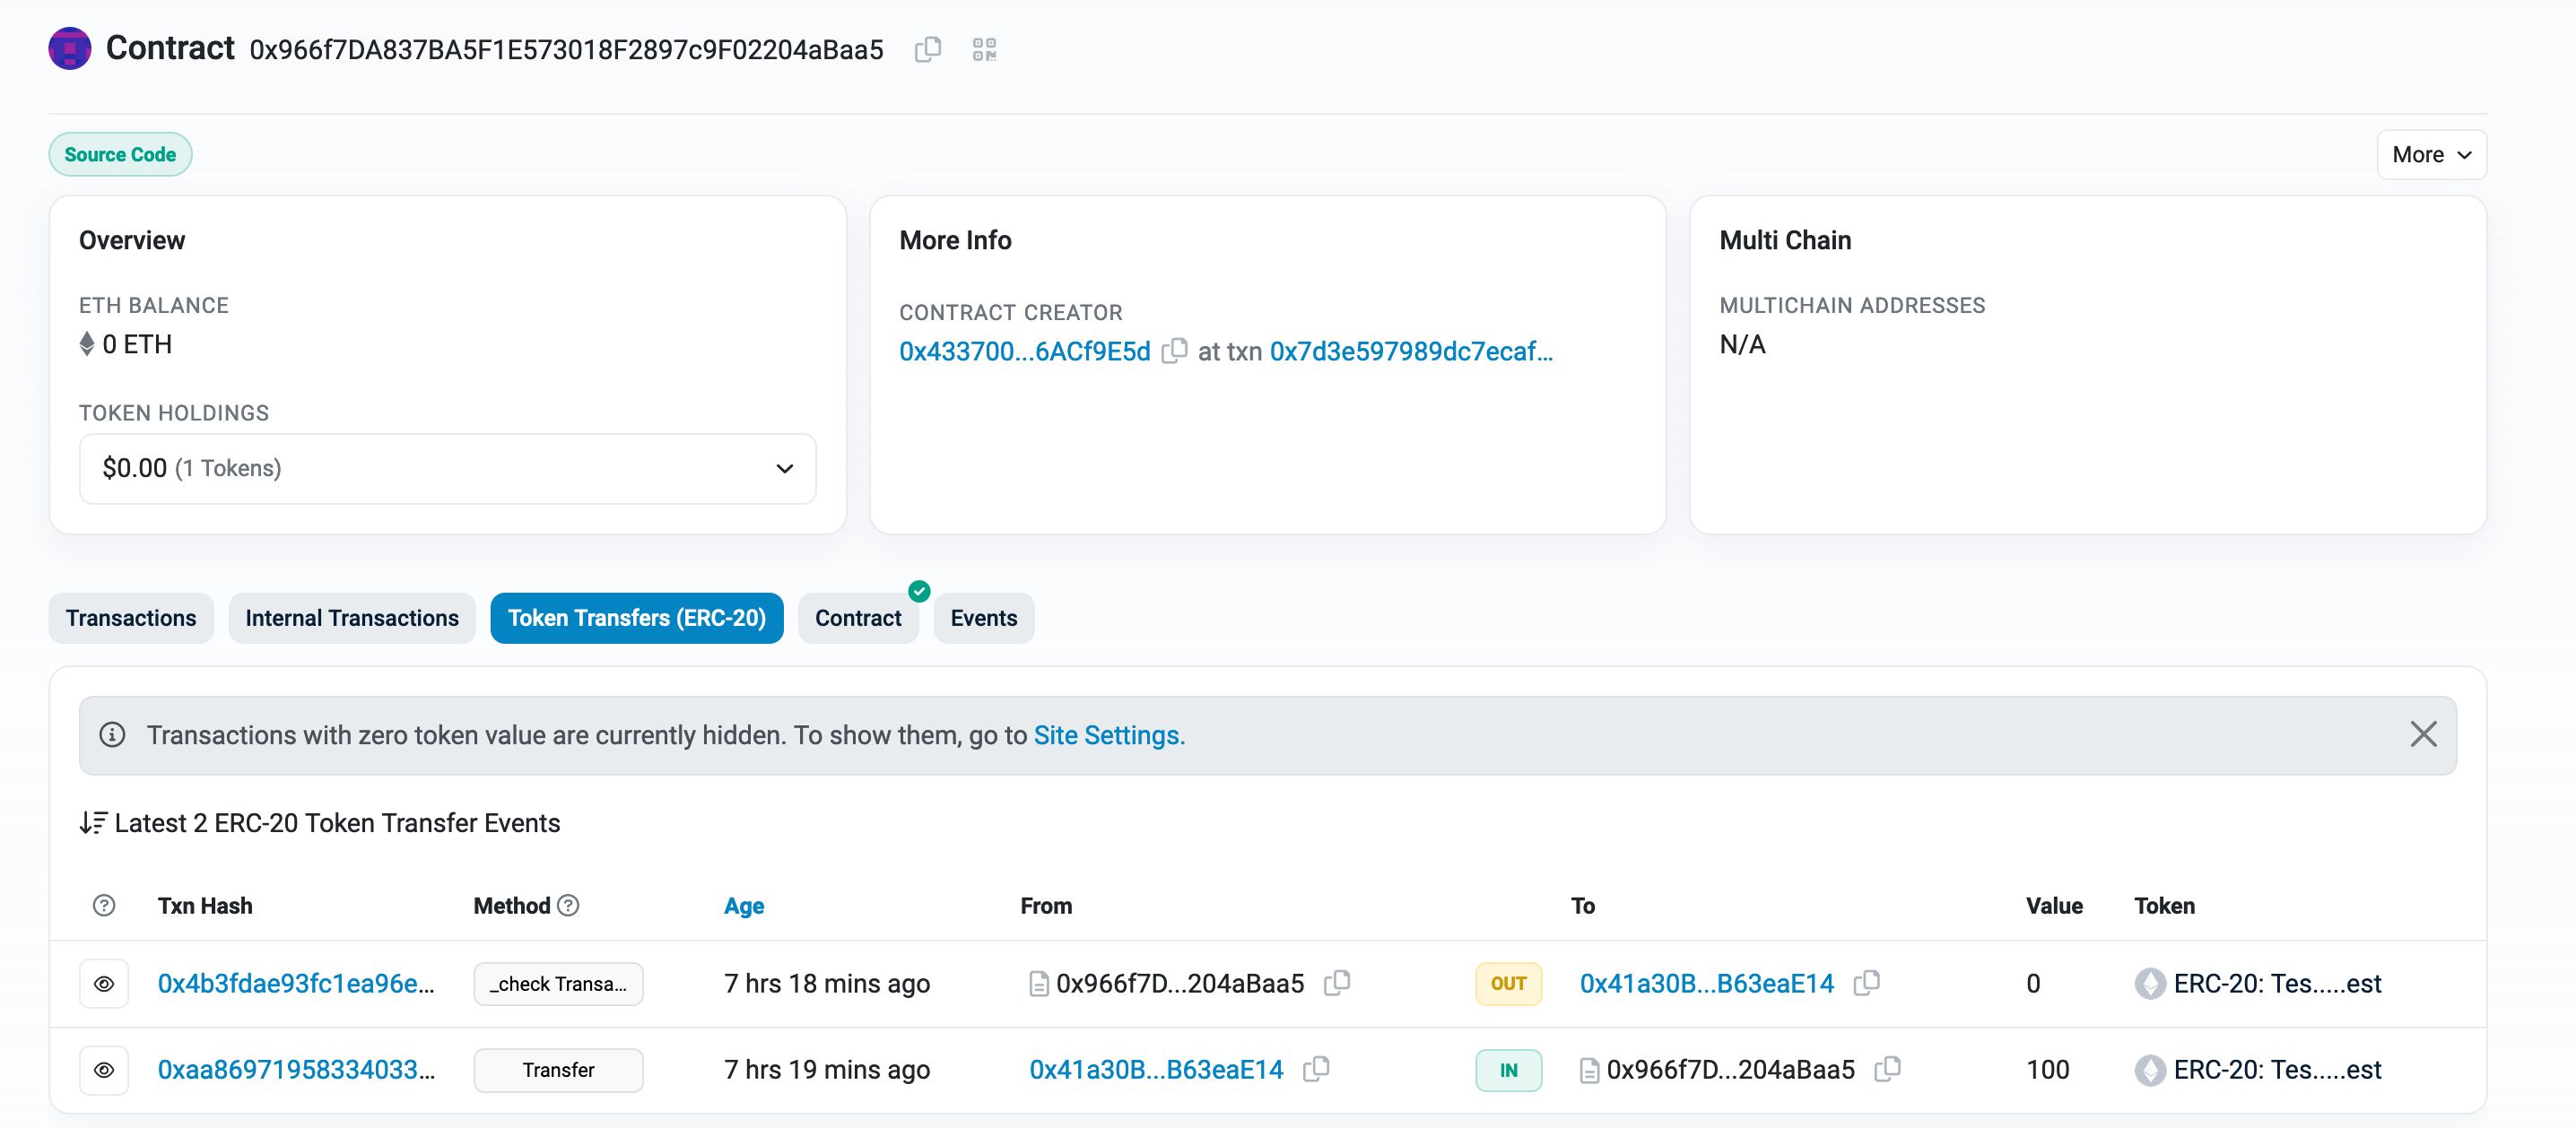The image size is (2576, 1128).
Task: Click the '0 ETH' balance value
Action: point(137,344)
